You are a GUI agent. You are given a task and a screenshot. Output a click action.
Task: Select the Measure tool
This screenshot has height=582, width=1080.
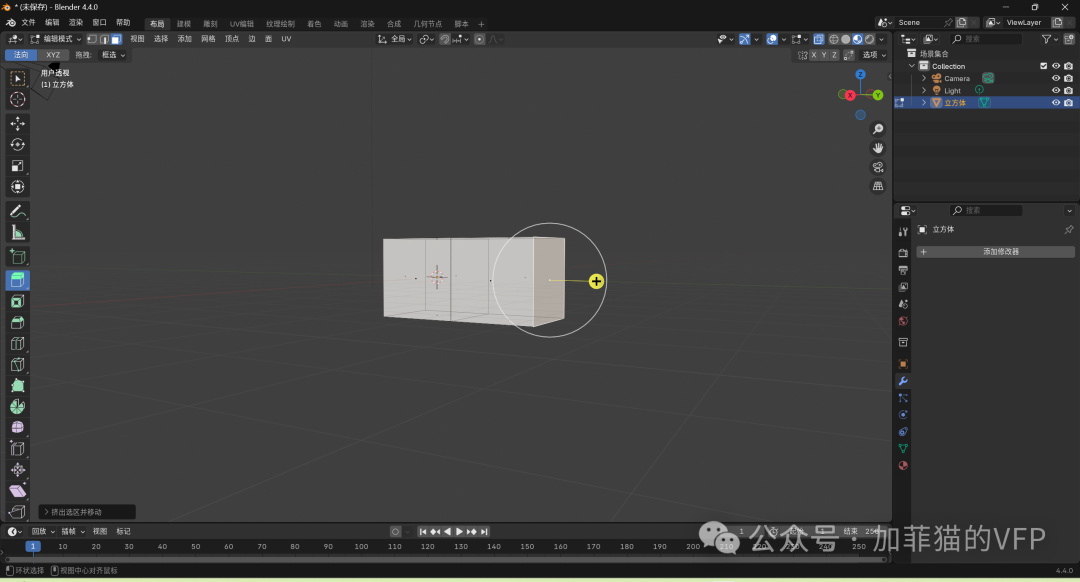point(17,233)
